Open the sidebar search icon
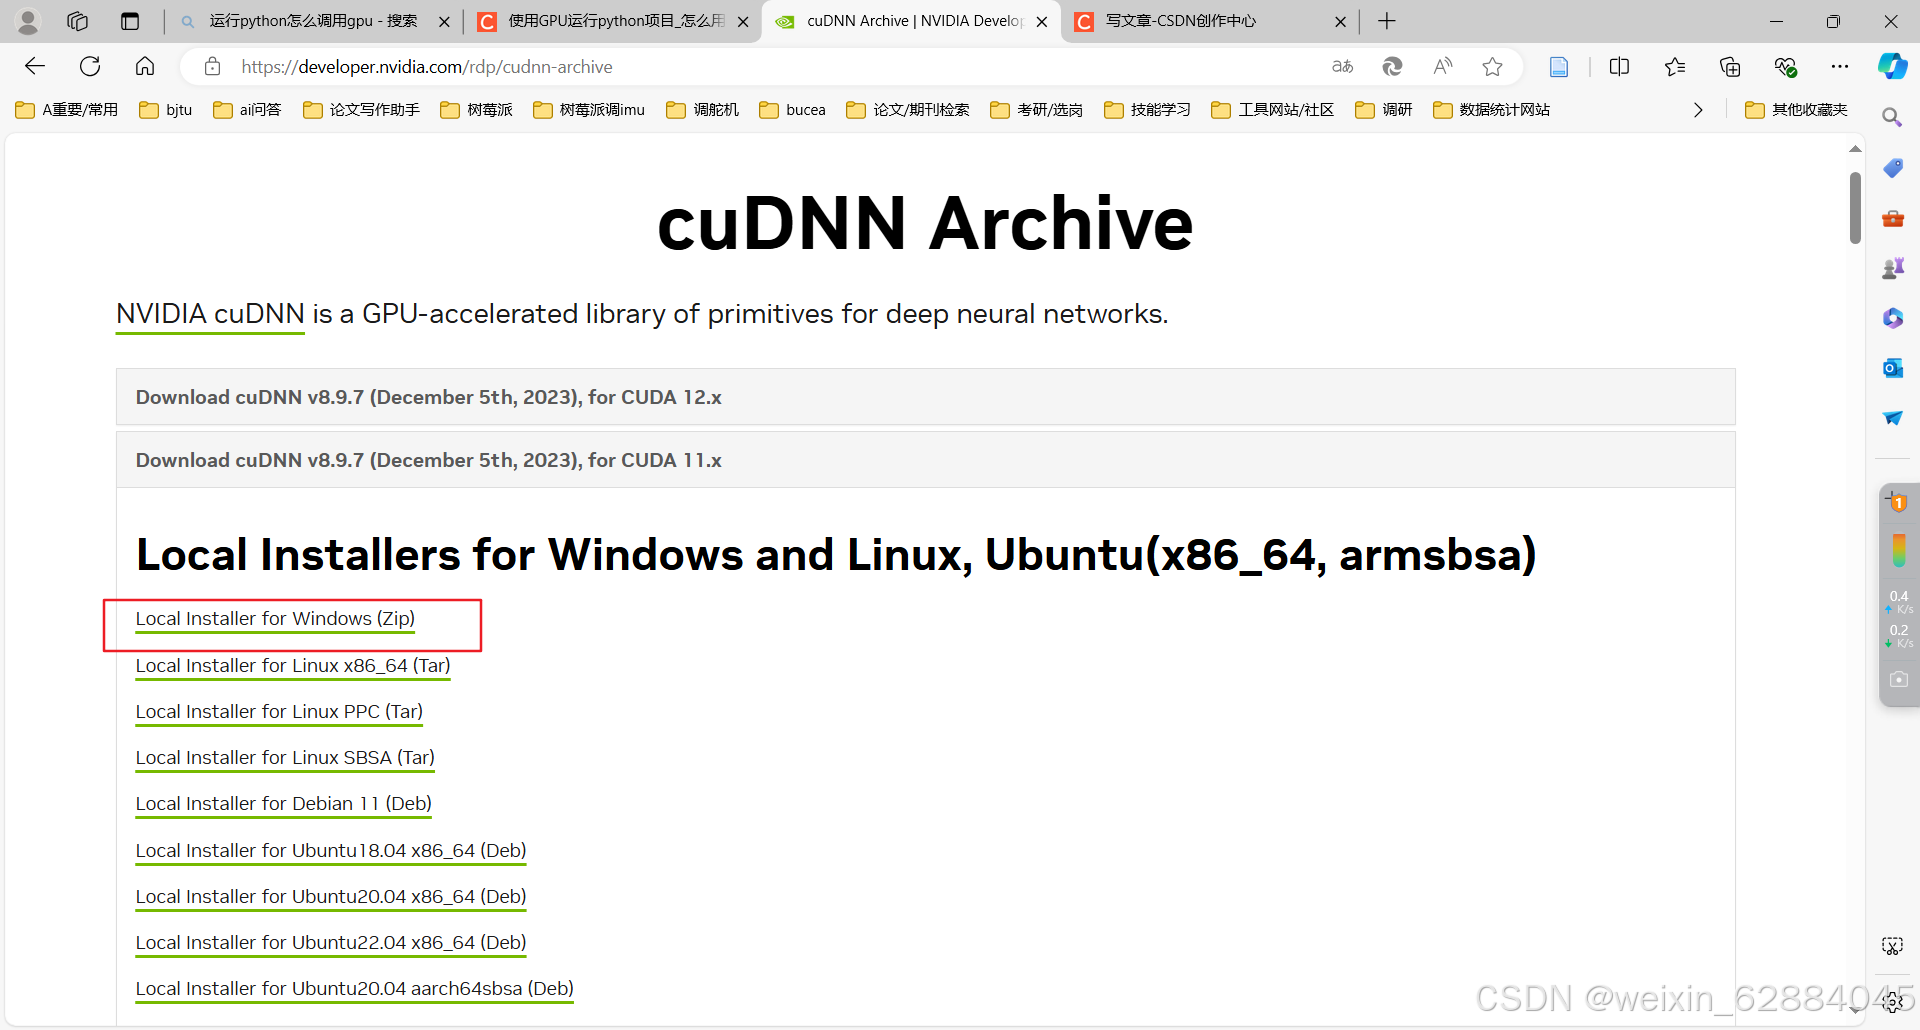 point(1892,118)
